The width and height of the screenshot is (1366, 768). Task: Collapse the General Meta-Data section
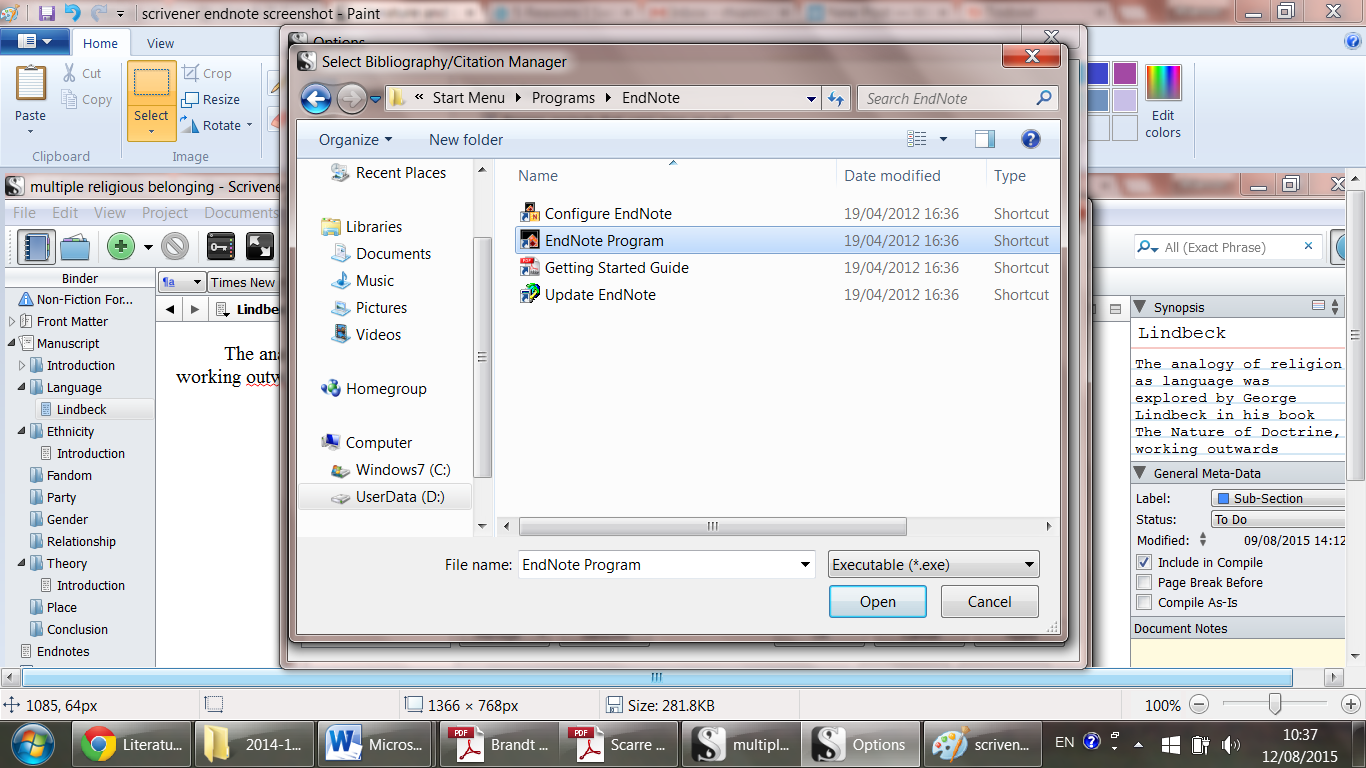coord(1140,473)
